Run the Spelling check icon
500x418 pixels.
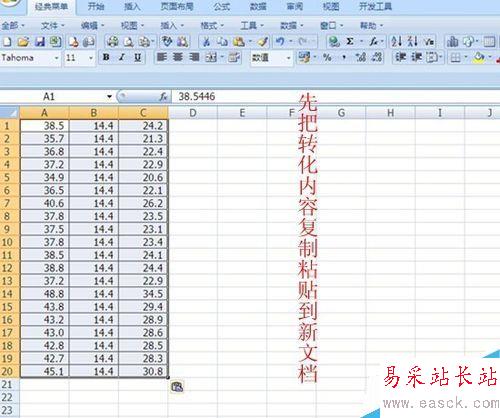tap(167, 42)
